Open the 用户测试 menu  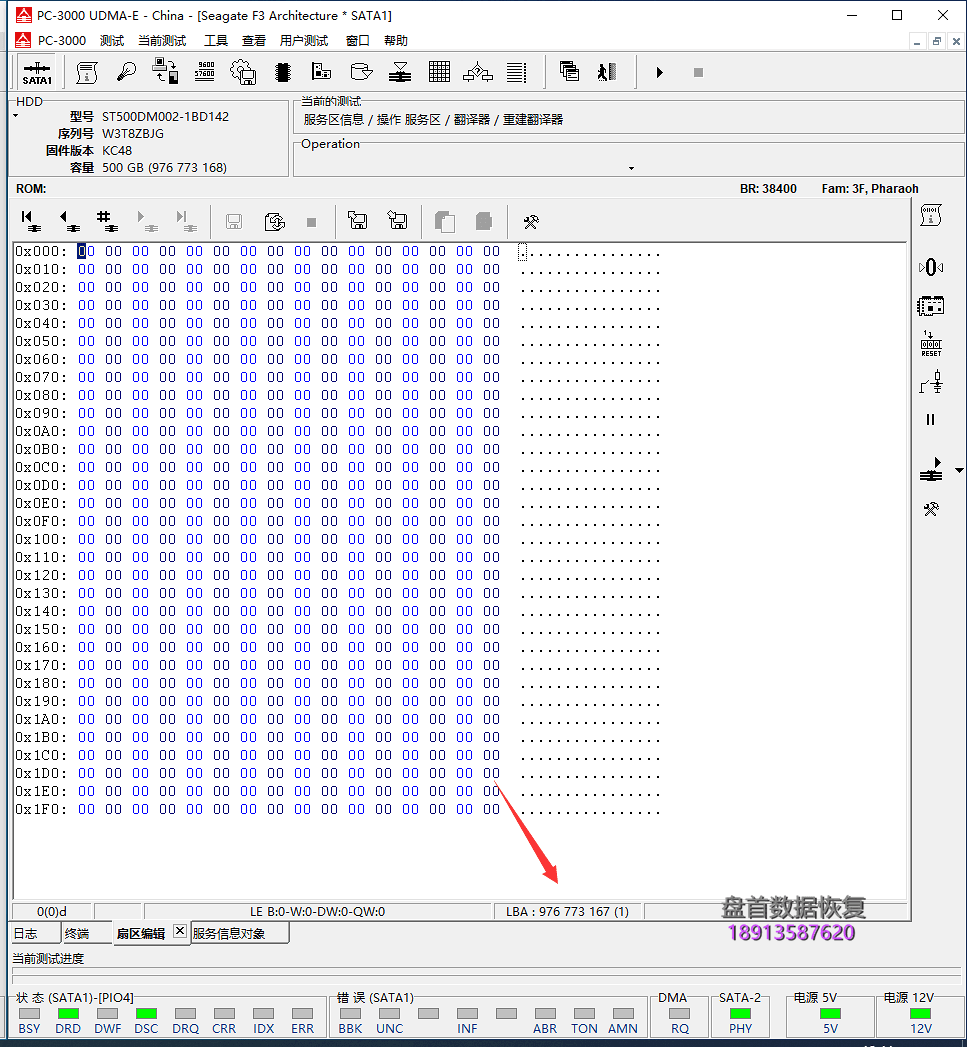click(304, 41)
